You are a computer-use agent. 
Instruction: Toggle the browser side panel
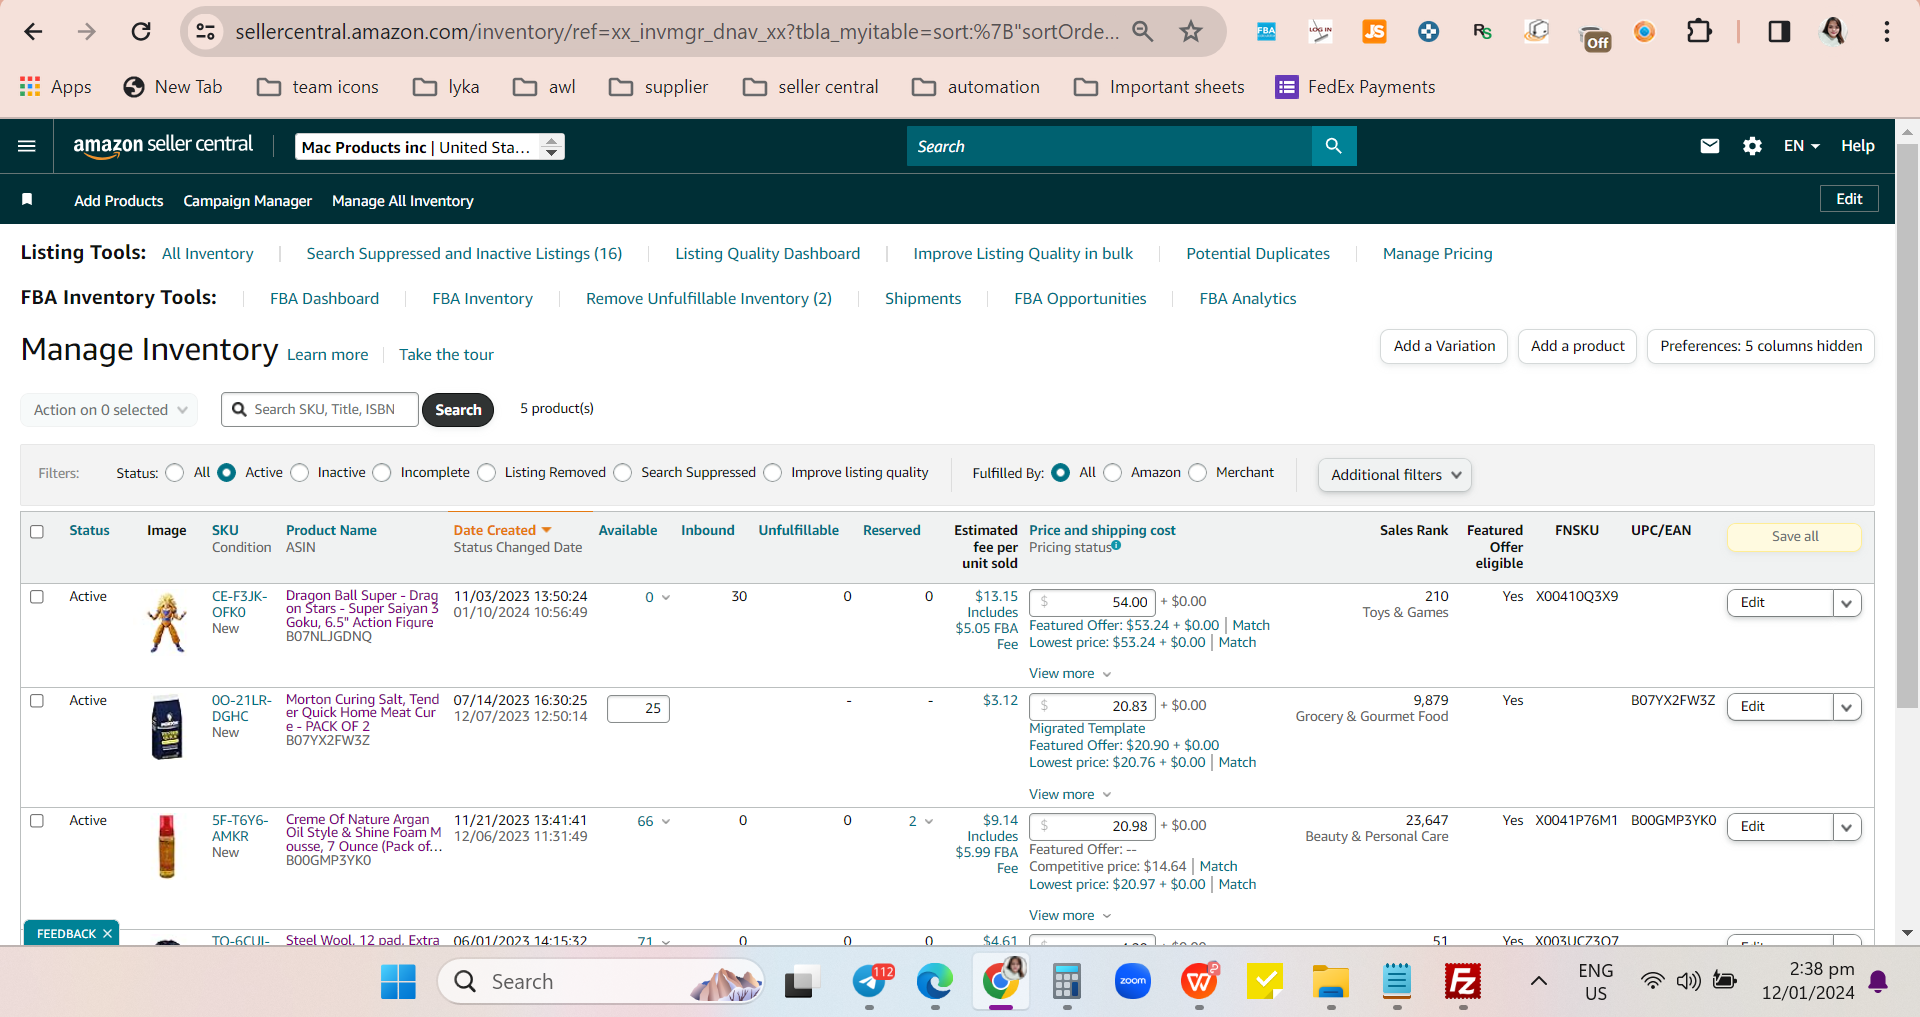click(x=1779, y=32)
